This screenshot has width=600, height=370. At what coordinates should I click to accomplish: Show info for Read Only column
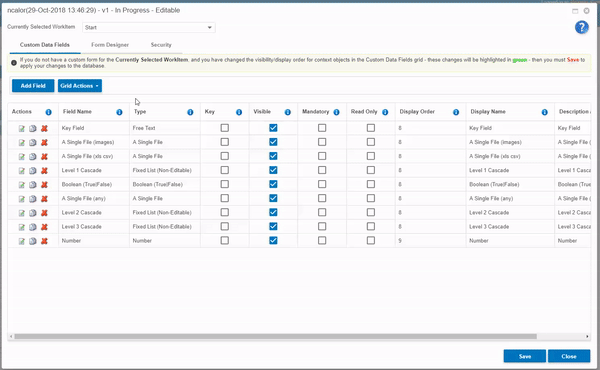point(385,112)
